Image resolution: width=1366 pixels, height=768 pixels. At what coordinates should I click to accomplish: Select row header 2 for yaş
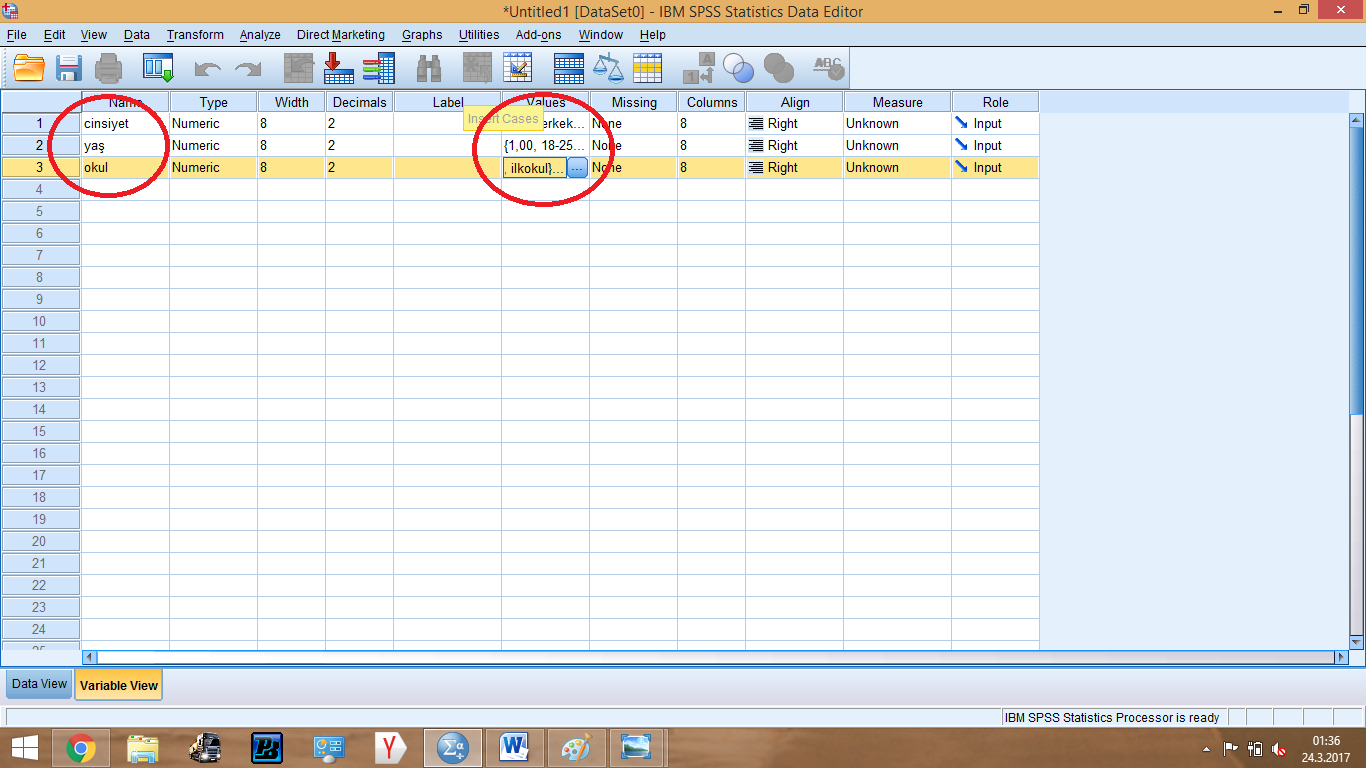(40, 146)
